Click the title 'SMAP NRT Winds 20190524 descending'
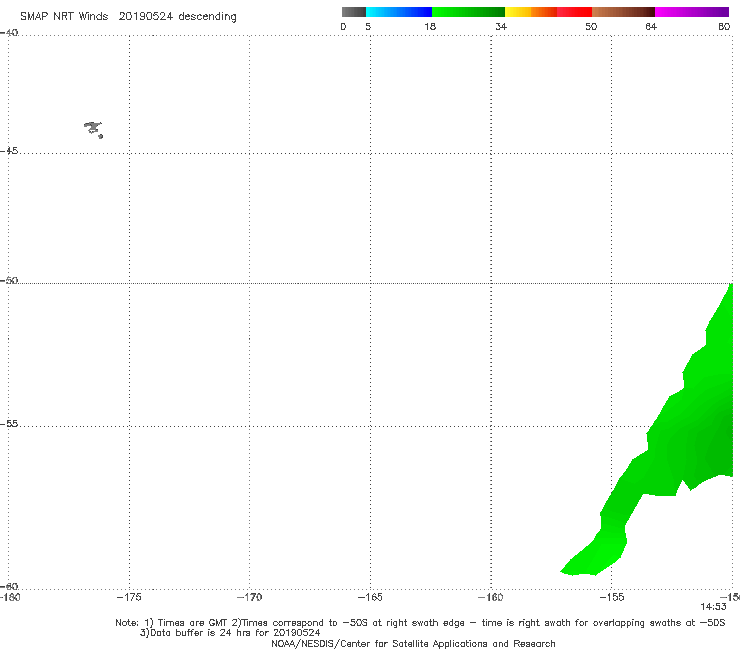Screen dimensions: 740x650 pyautogui.click(x=128, y=17)
